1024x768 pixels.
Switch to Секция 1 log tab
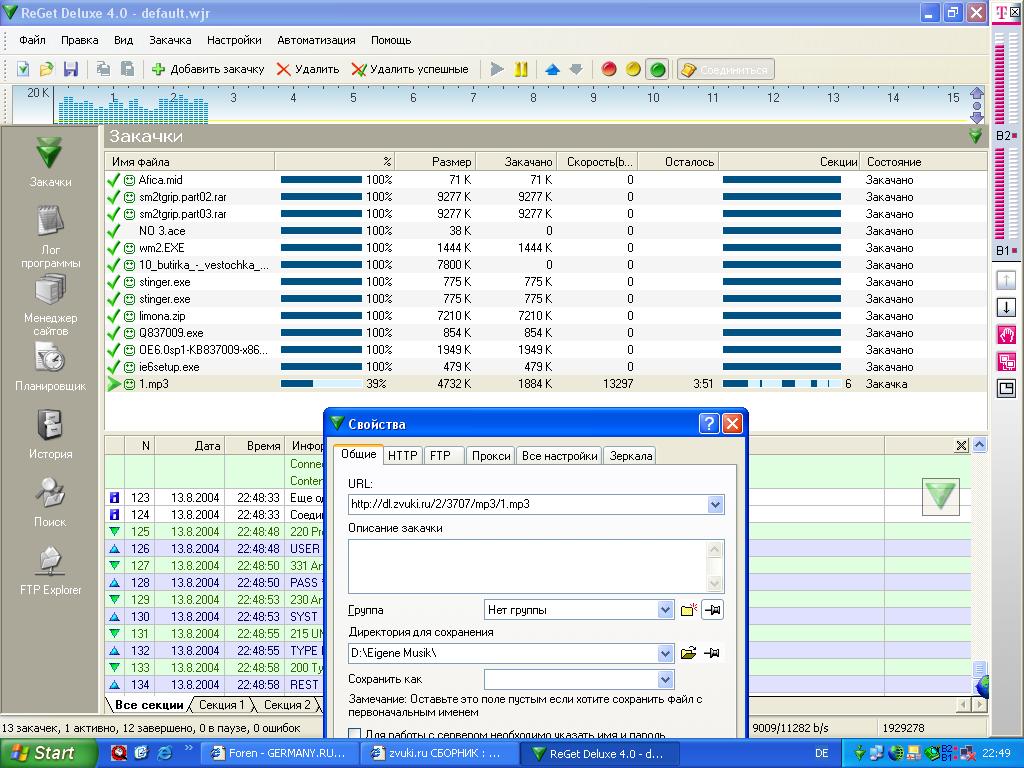click(221, 705)
